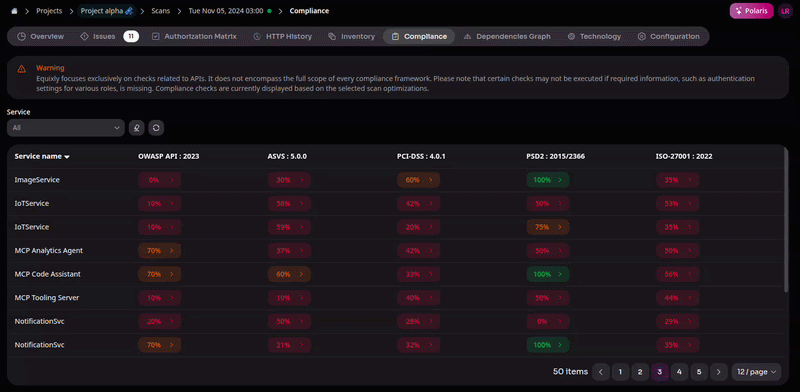
Task: Go to Scans breadcrumb link
Action: click(x=161, y=11)
